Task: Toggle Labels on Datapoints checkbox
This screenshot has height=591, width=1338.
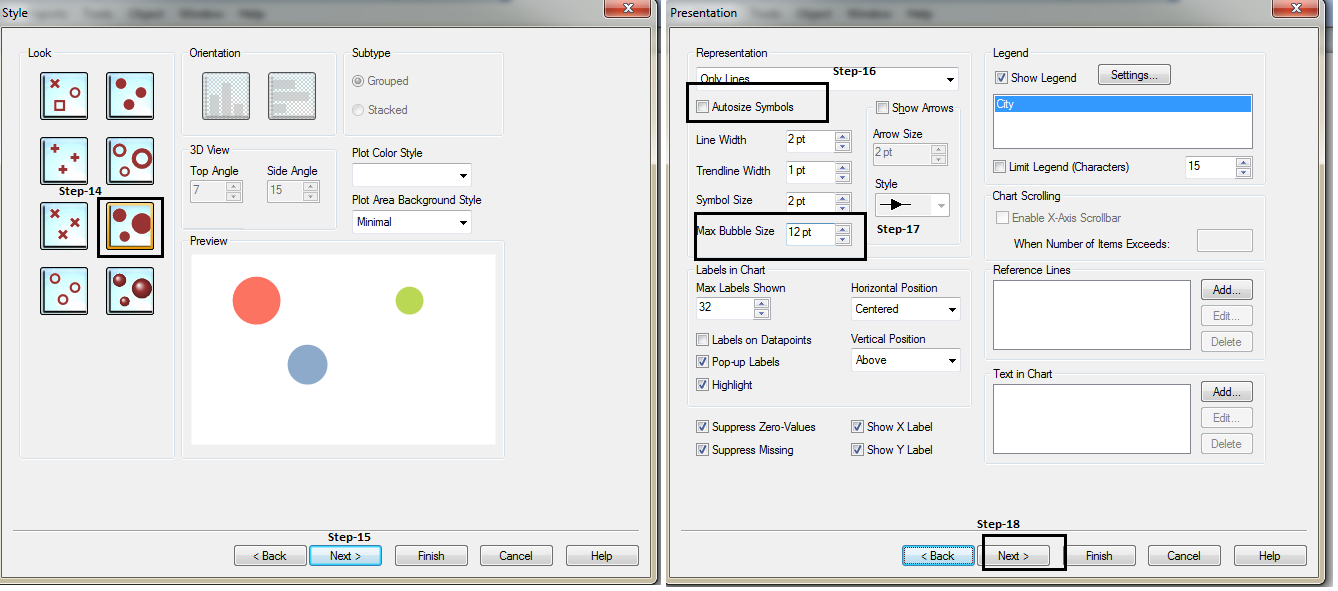Action: (x=703, y=340)
